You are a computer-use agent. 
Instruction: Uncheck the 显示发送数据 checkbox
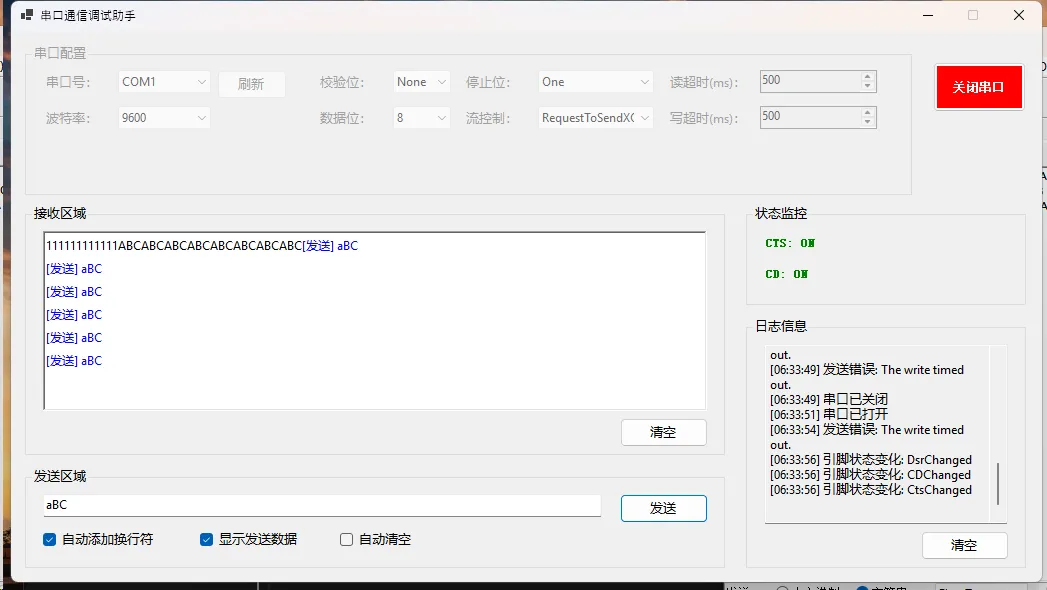coord(207,540)
